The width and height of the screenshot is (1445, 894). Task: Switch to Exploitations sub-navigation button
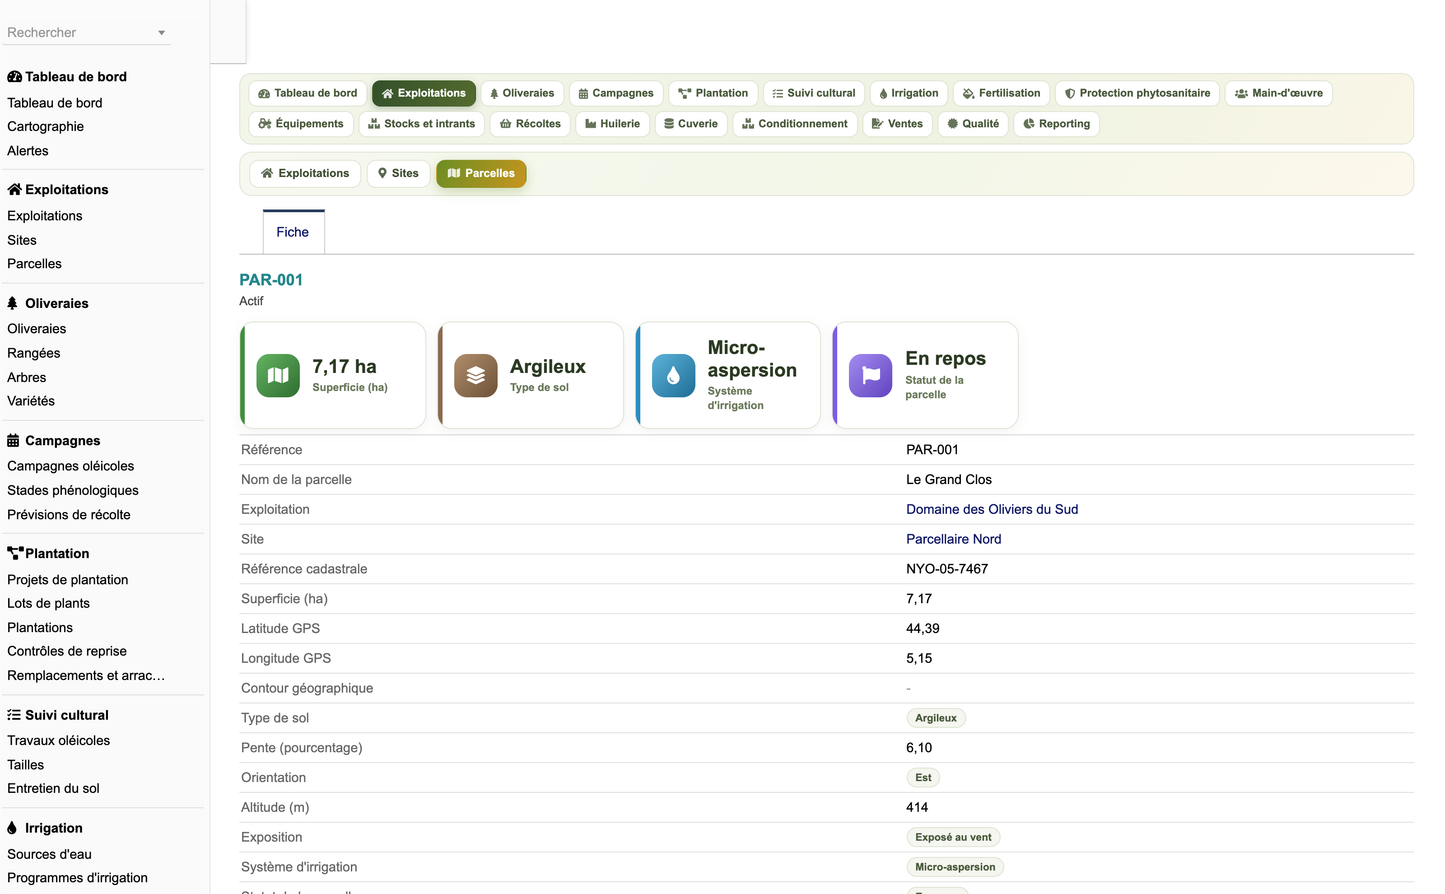[x=305, y=173]
